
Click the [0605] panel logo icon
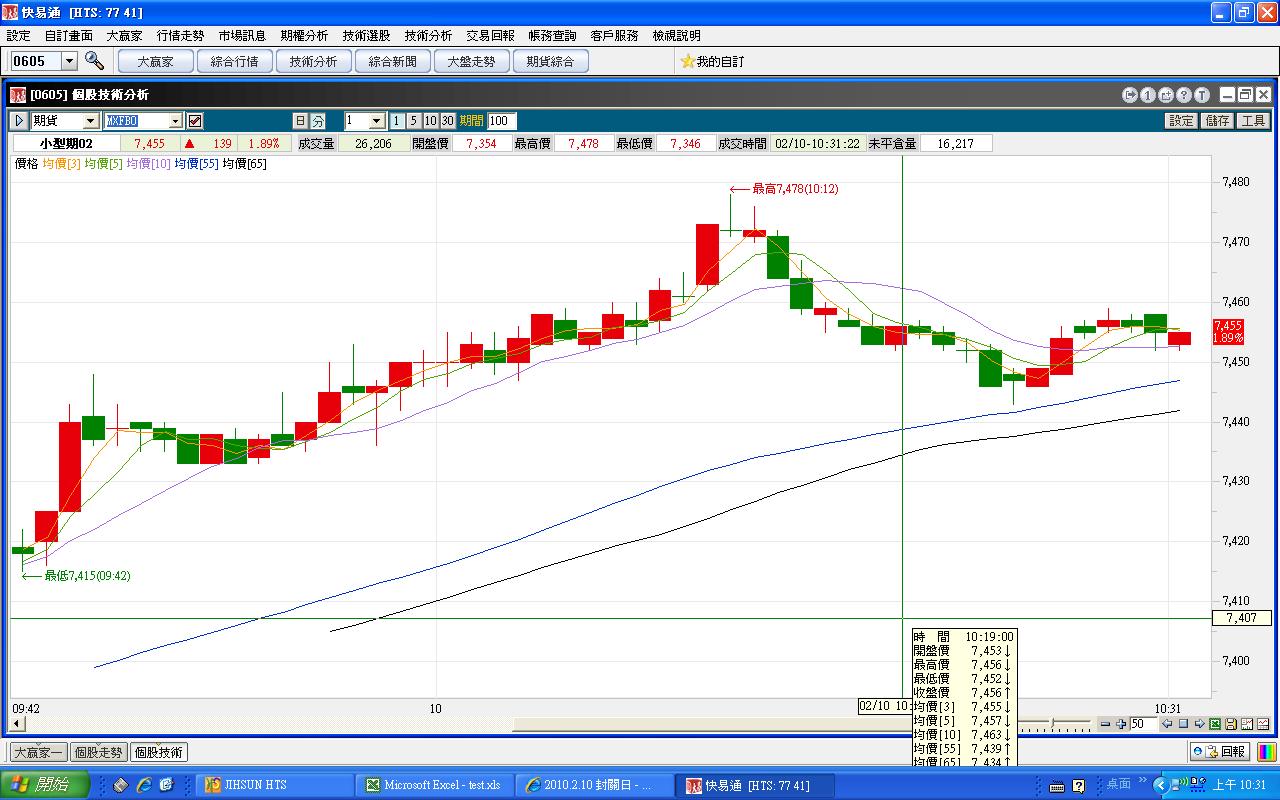(x=18, y=95)
